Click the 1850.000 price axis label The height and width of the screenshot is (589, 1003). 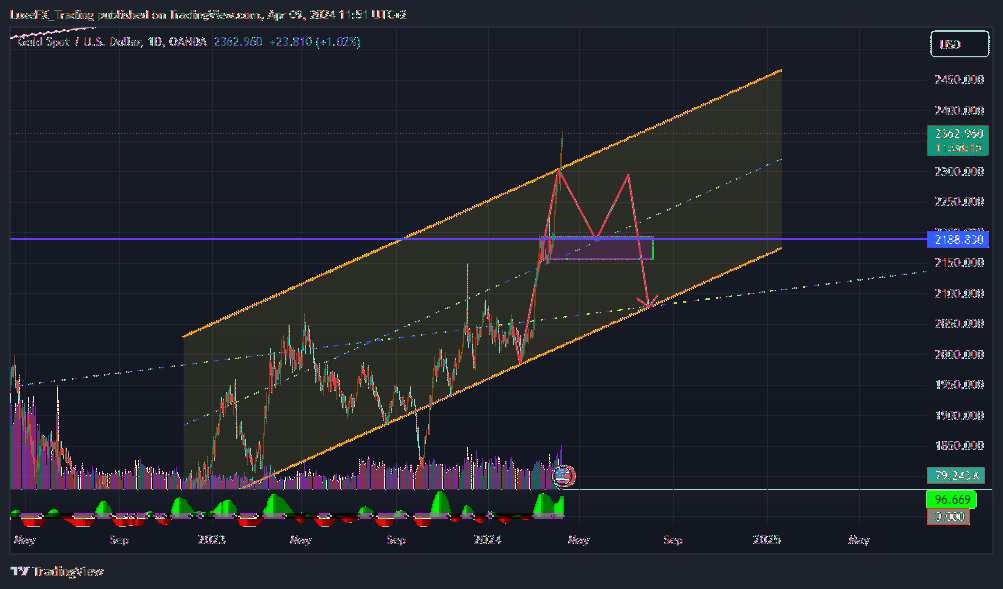point(959,446)
